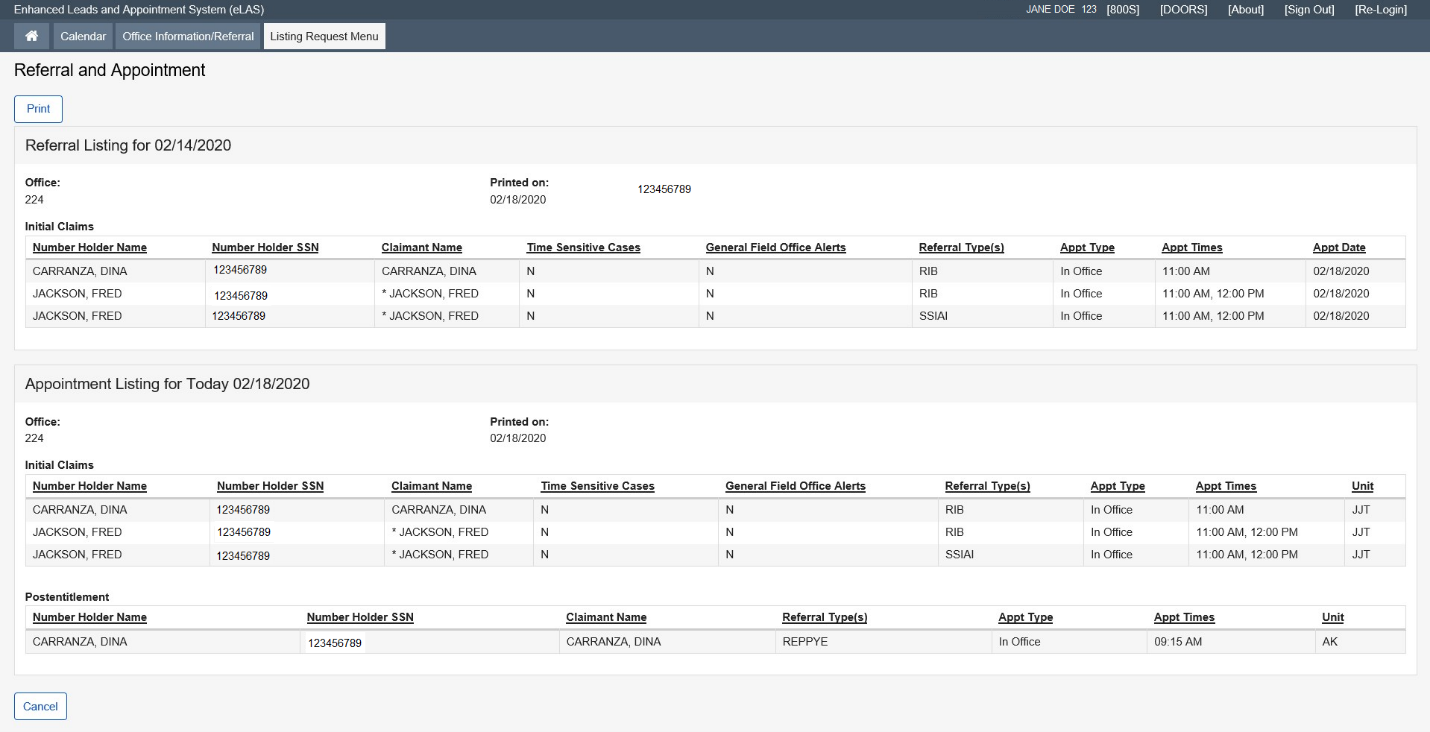Select the Listing Request Menu tab

click(x=324, y=36)
